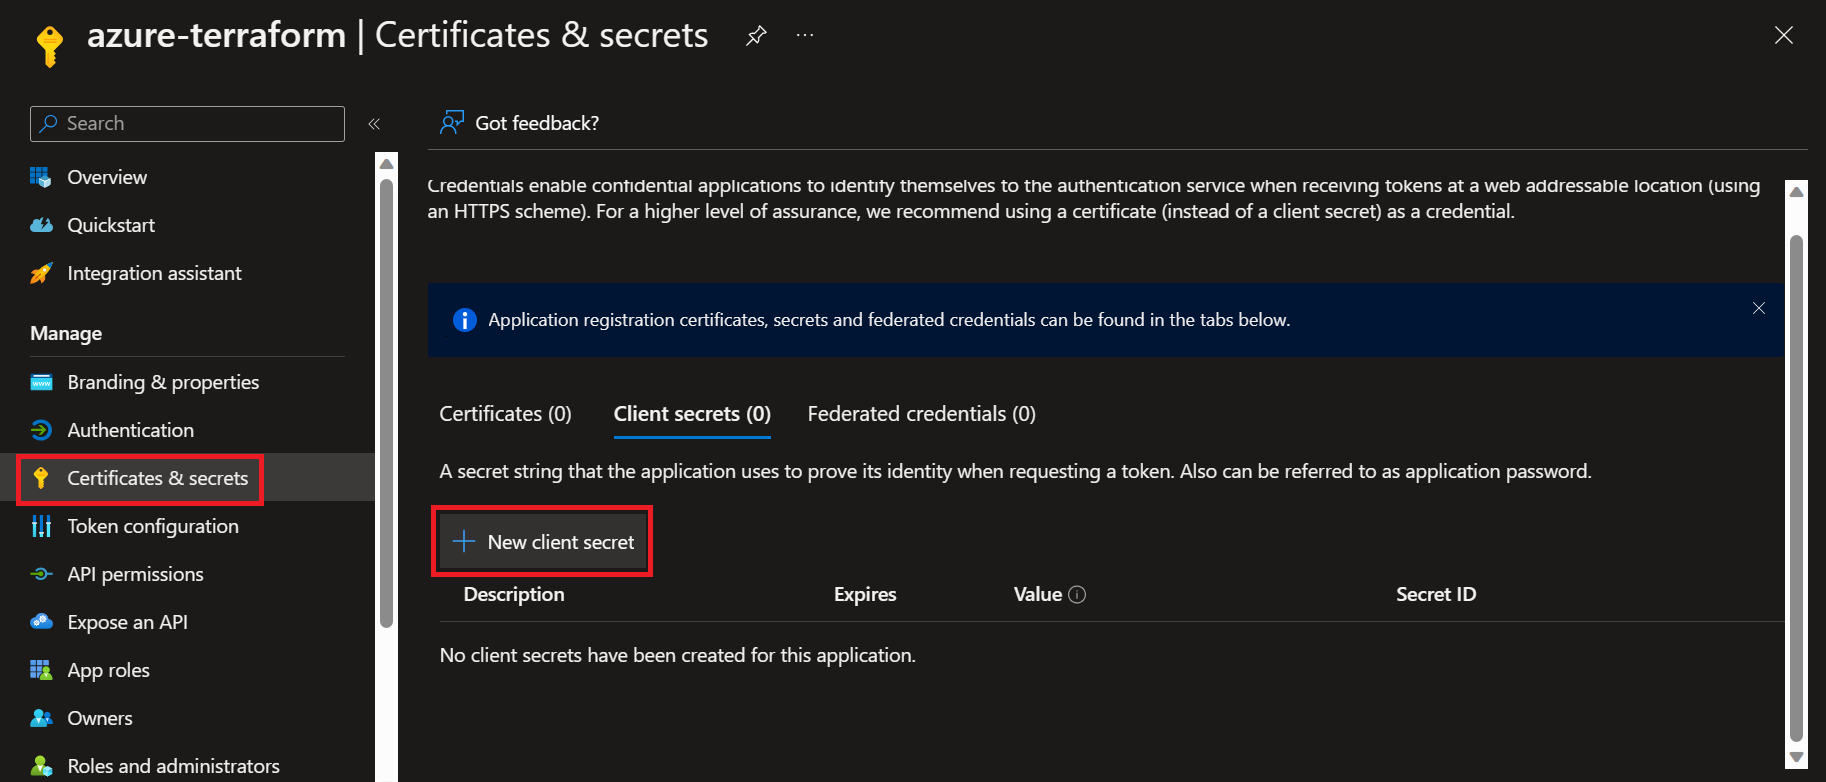Click the Expose an API cloud icon

(41, 622)
